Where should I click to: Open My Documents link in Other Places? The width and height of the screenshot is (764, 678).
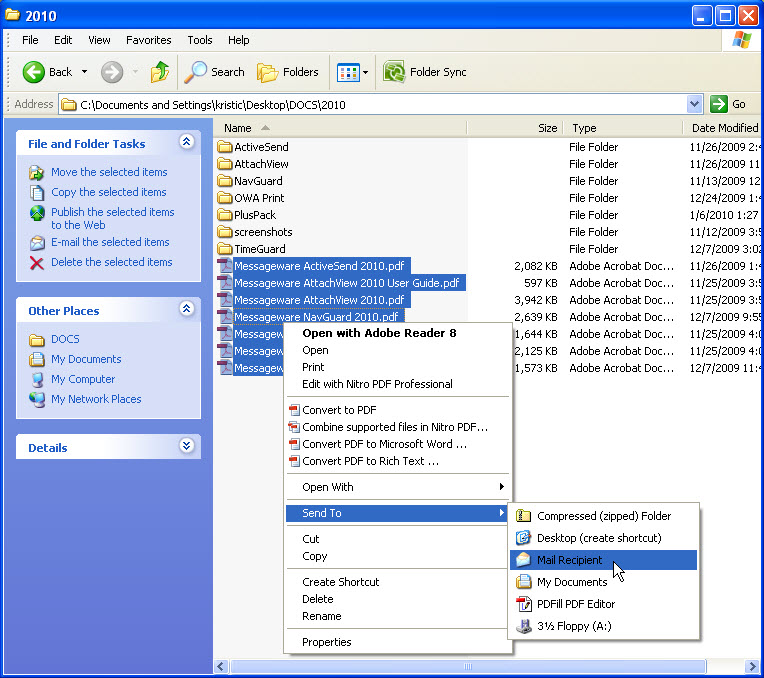point(86,359)
